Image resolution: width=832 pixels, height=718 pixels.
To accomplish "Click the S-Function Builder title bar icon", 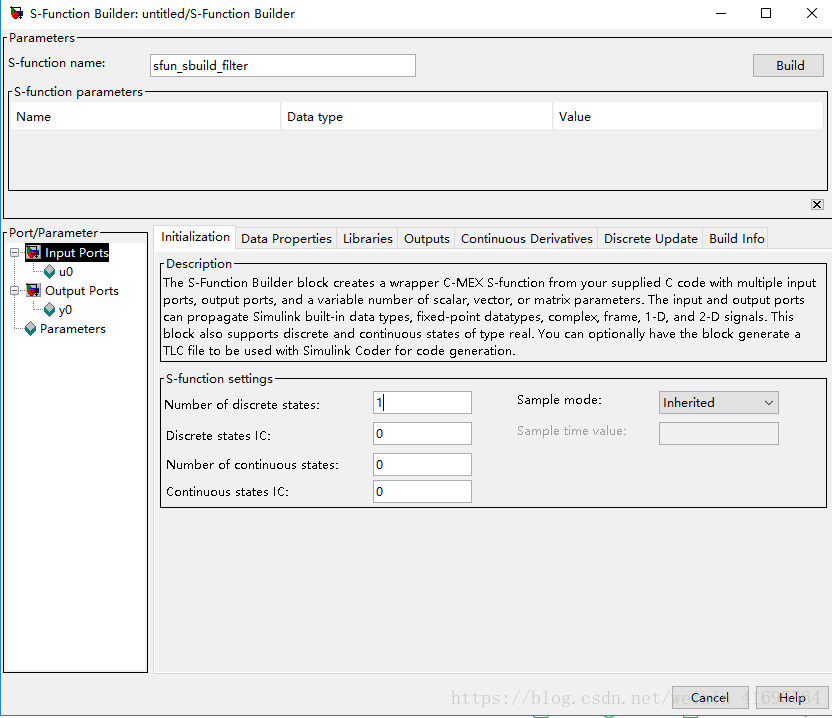I will pos(16,14).
